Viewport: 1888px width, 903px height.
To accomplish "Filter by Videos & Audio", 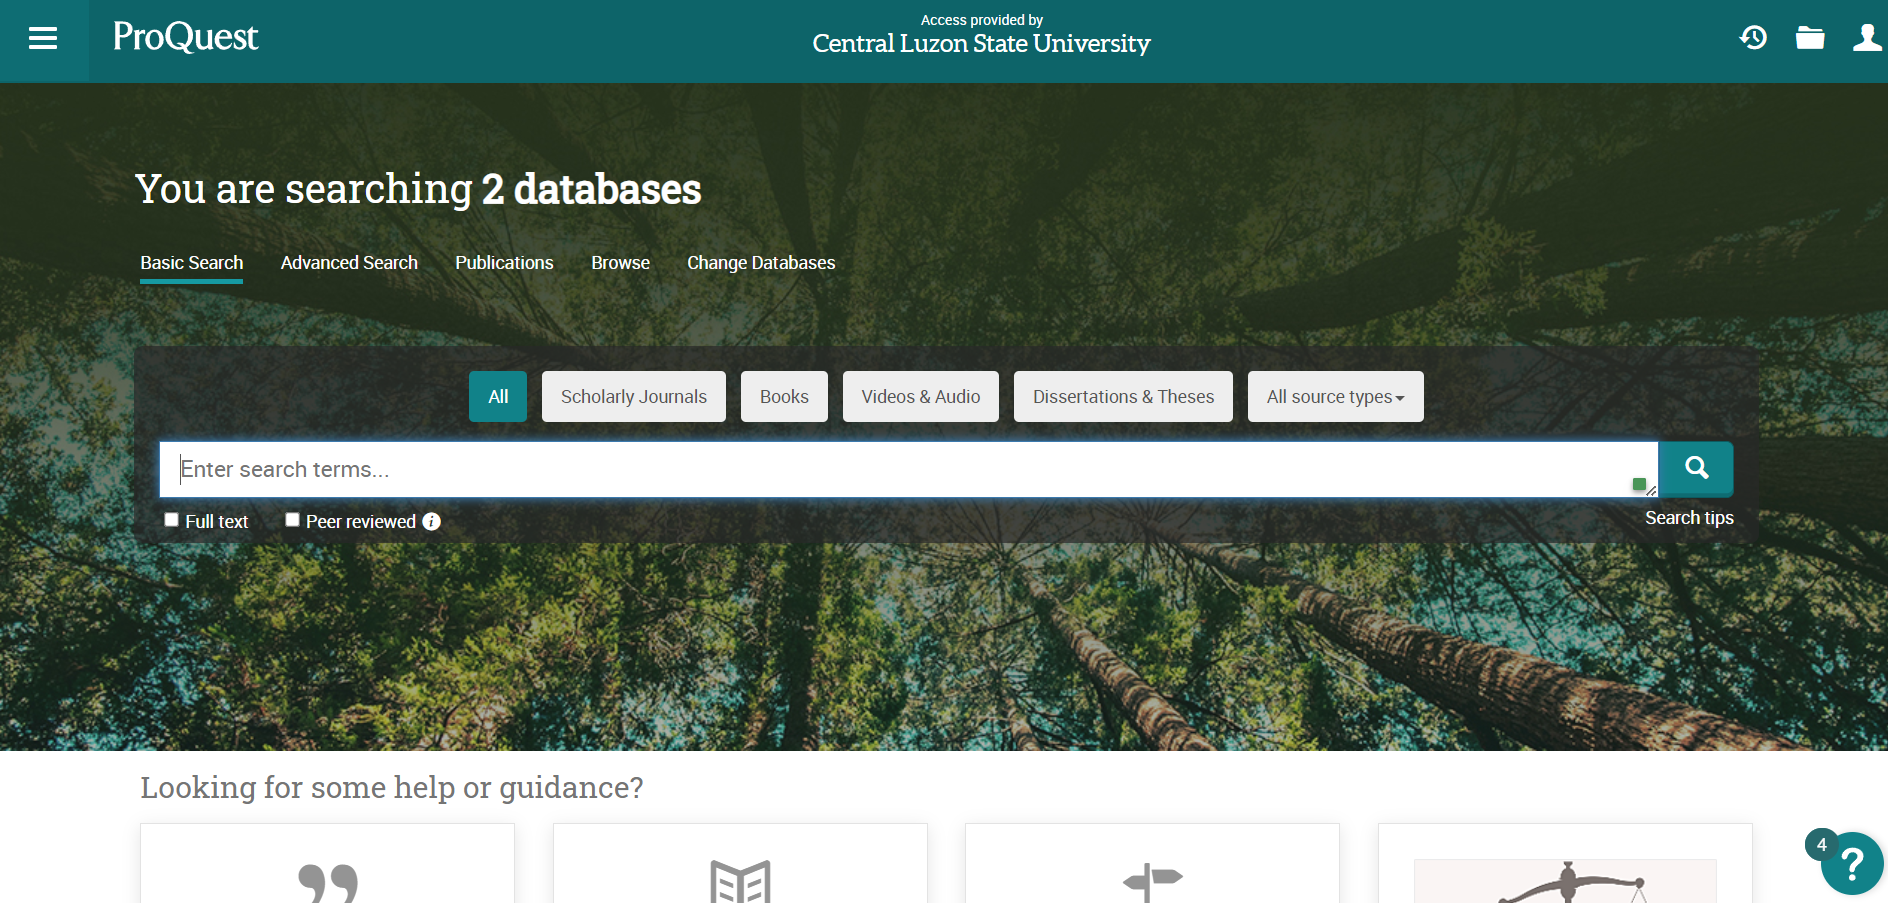I will pos(921,397).
